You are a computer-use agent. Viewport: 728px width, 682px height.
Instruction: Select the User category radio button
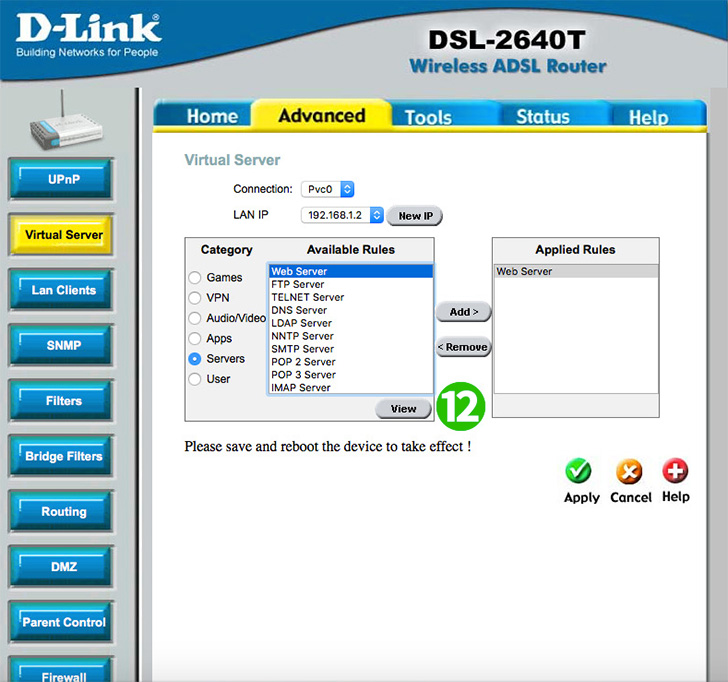coord(195,379)
